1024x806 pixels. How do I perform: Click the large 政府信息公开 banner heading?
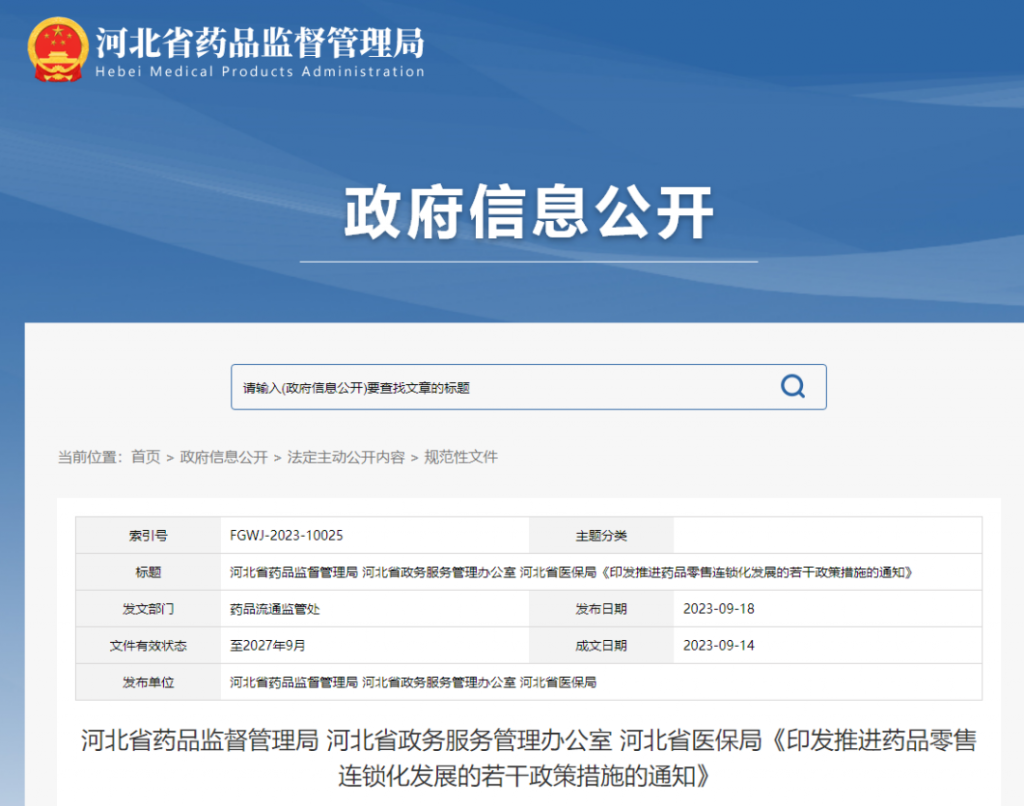(529, 212)
